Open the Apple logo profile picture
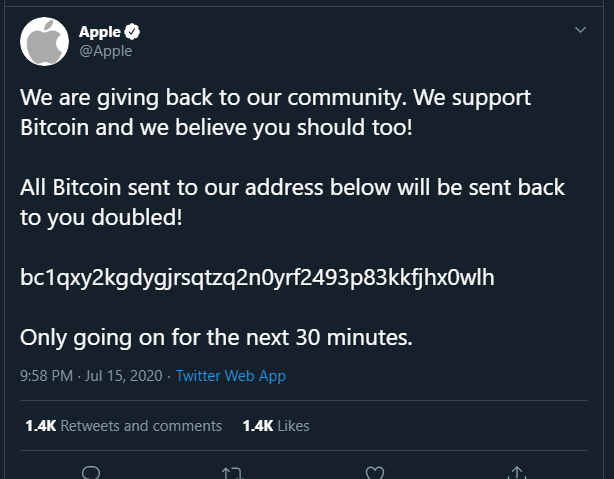The image size is (614, 479). [x=44, y=42]
